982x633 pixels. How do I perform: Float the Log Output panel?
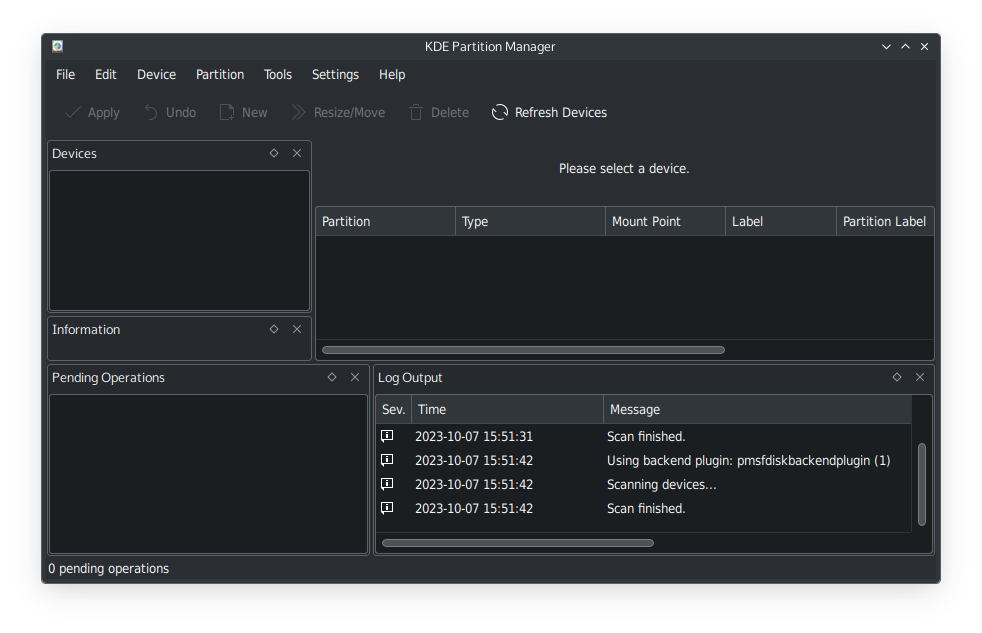pyautogui.click(x=897, y=377)
